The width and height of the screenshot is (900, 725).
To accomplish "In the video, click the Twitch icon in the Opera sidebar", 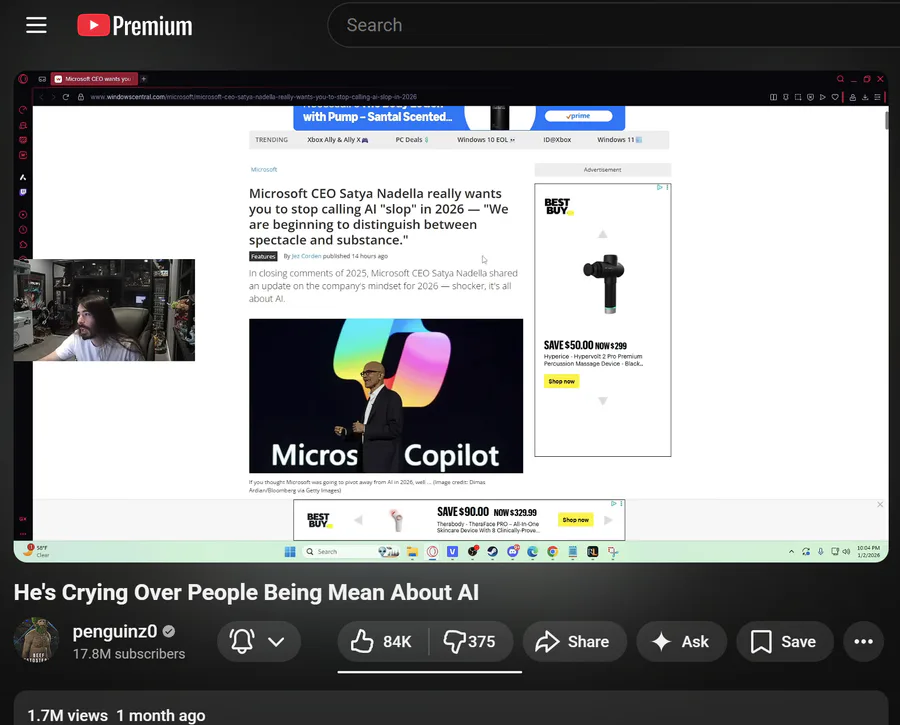I will 23,192.
